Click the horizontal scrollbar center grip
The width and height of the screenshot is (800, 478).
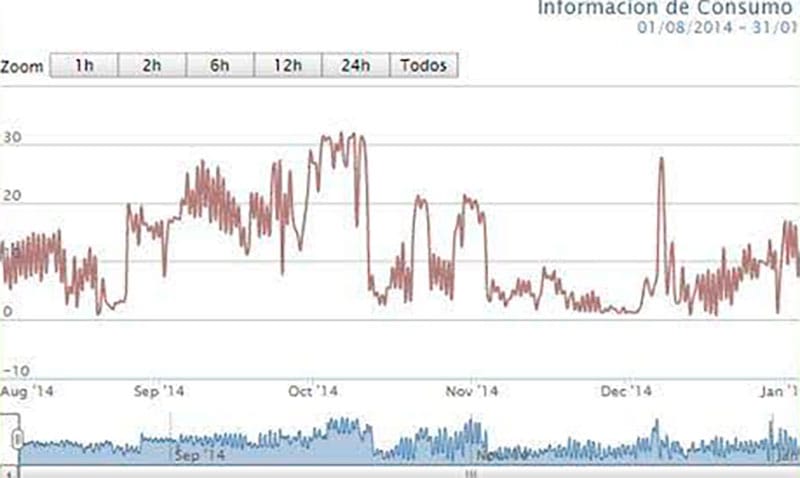pos(465,472)
